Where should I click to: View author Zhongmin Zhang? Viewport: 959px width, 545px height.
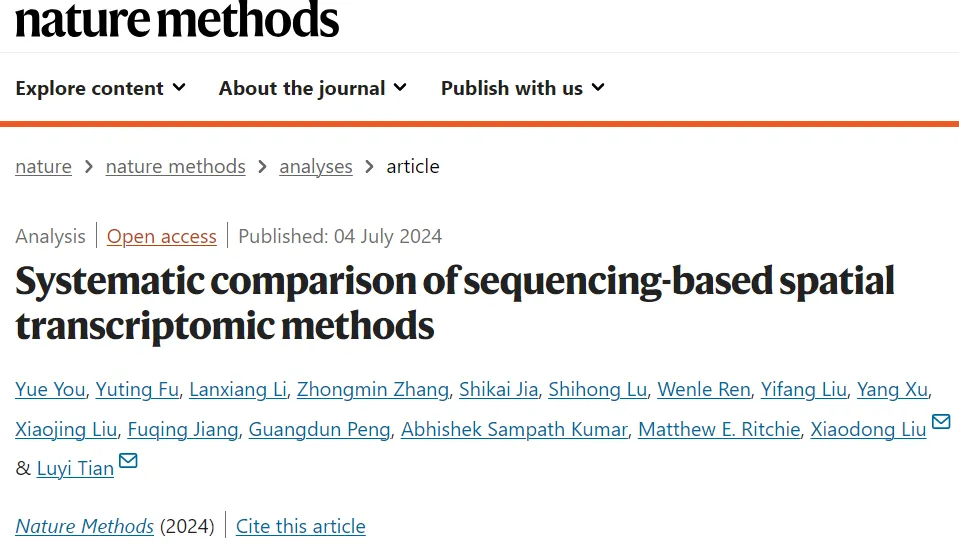click(x=372, y=390)
